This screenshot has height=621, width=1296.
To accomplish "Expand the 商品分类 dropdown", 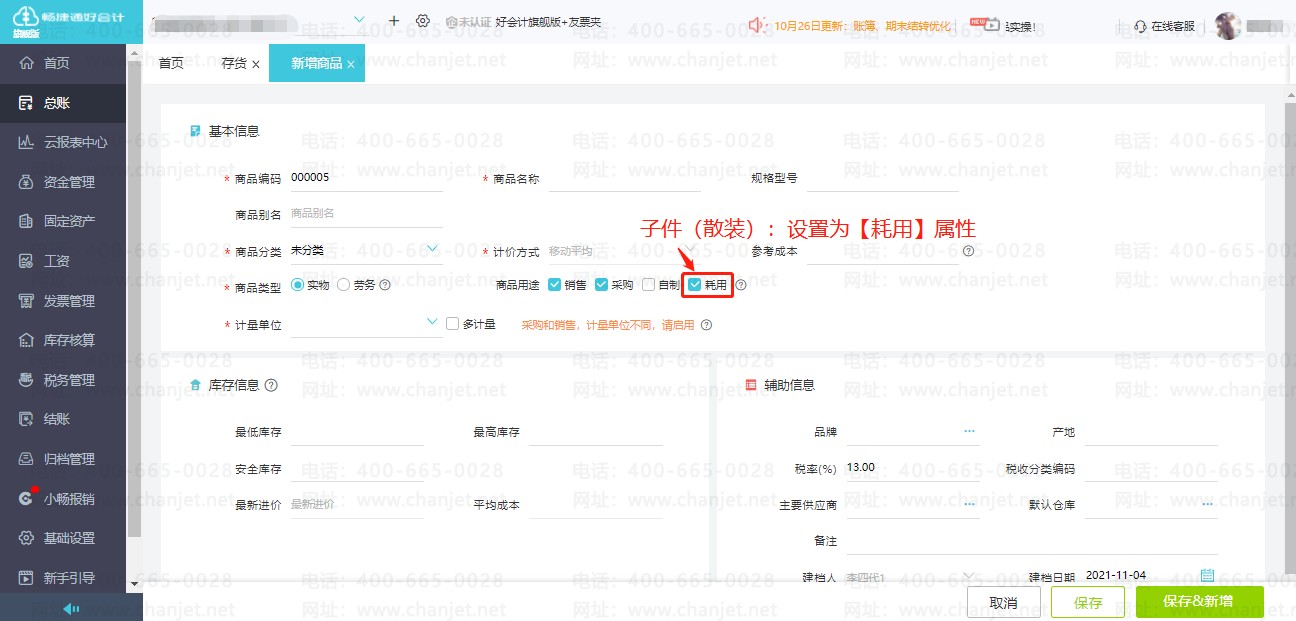I will pyautogui.click(x=432, y=249).
